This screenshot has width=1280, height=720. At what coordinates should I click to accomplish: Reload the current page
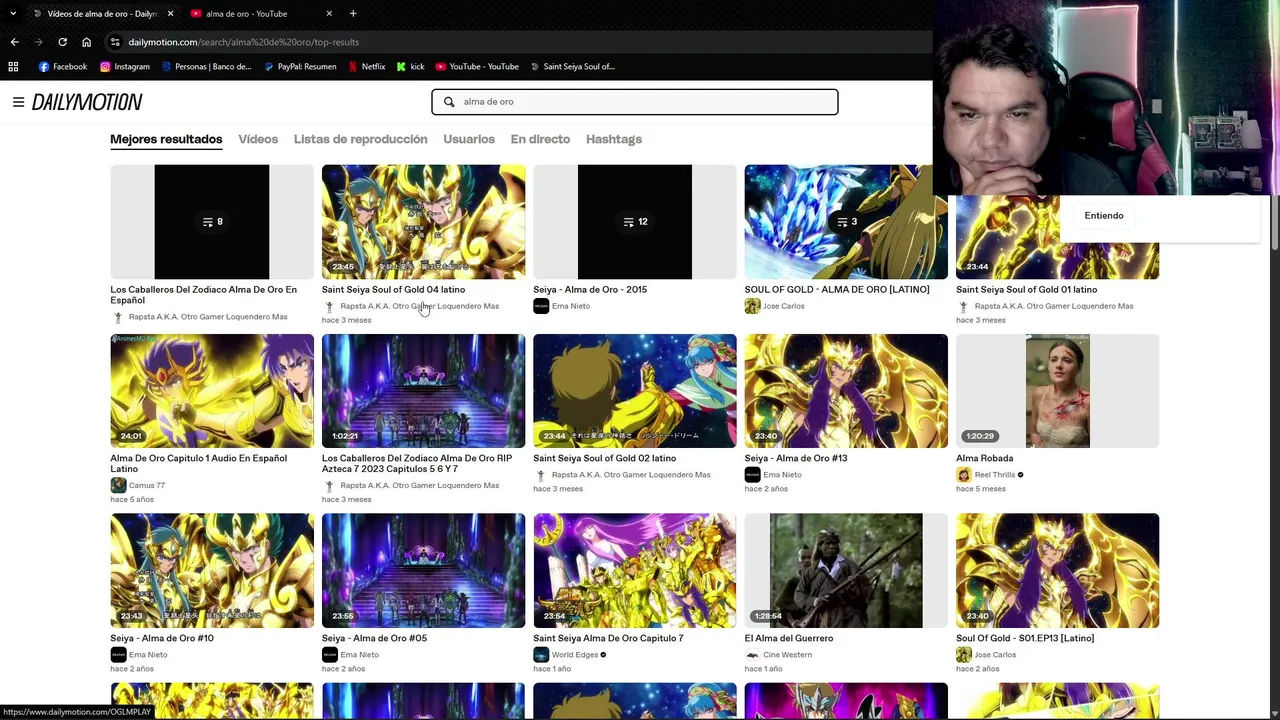tap(62, 42)
